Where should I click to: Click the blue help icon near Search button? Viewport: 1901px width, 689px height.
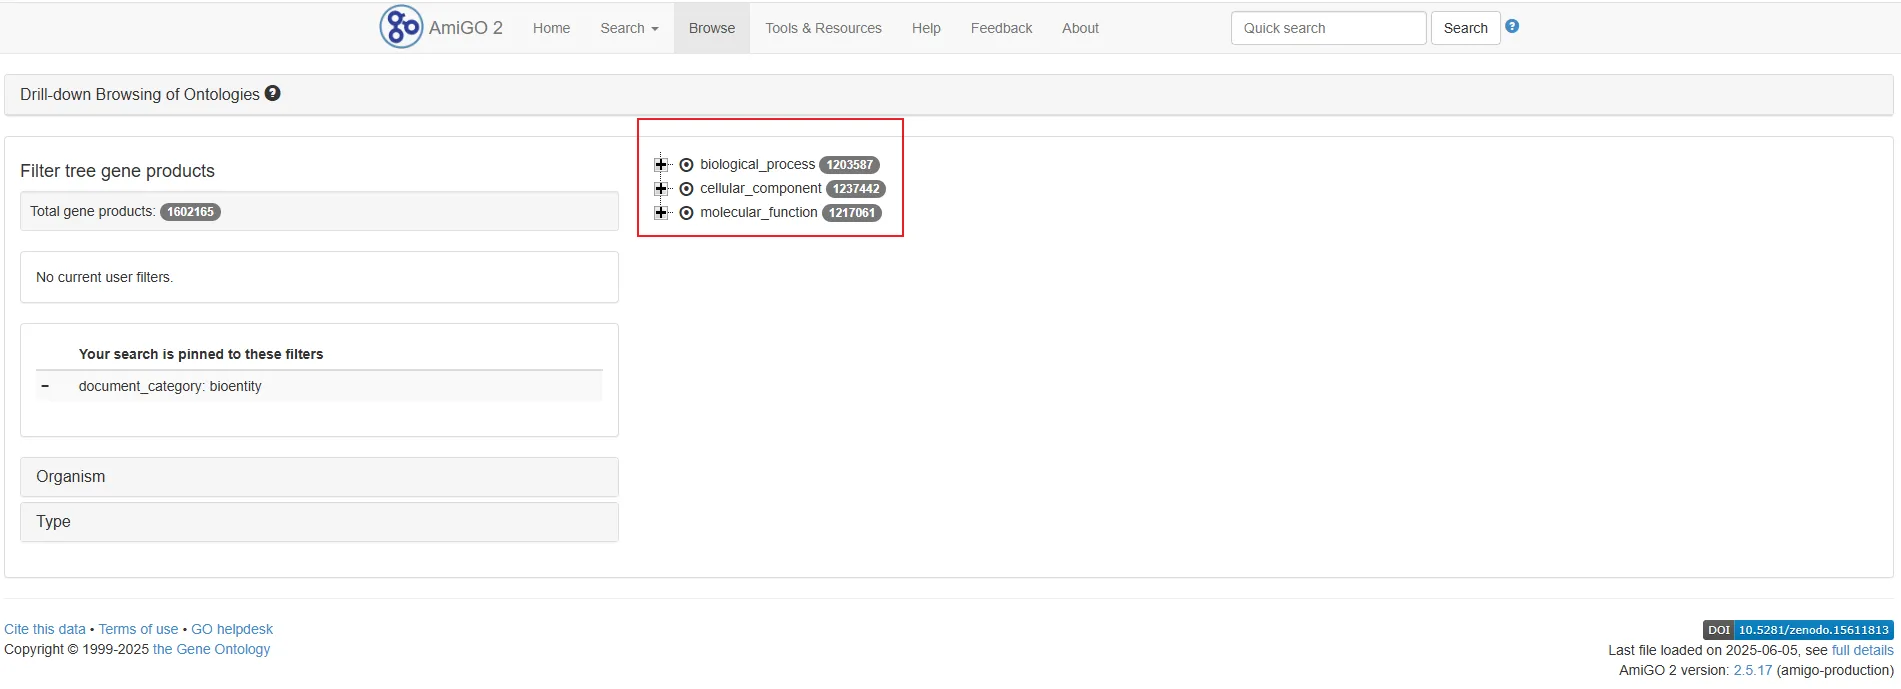tap(1512, 26)
